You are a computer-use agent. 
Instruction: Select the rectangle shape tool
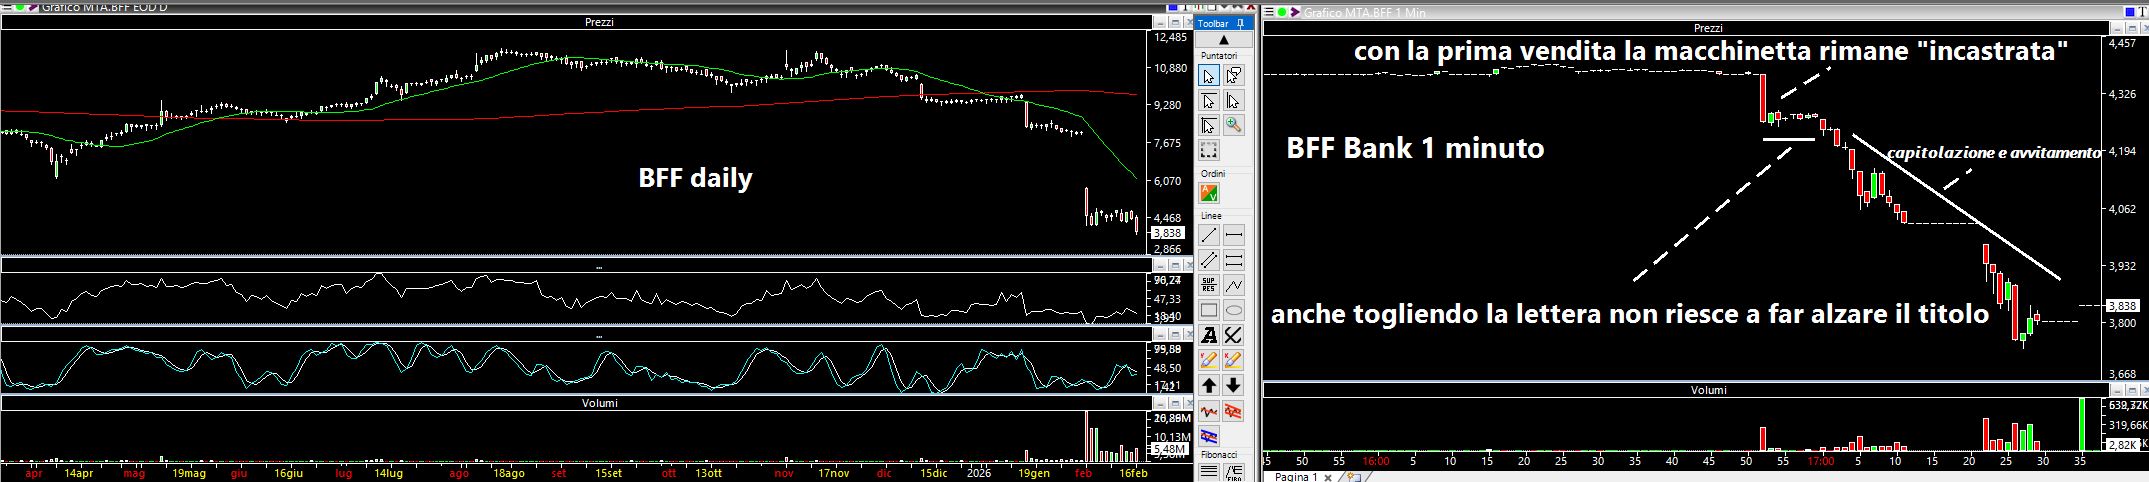(1209, 310)
